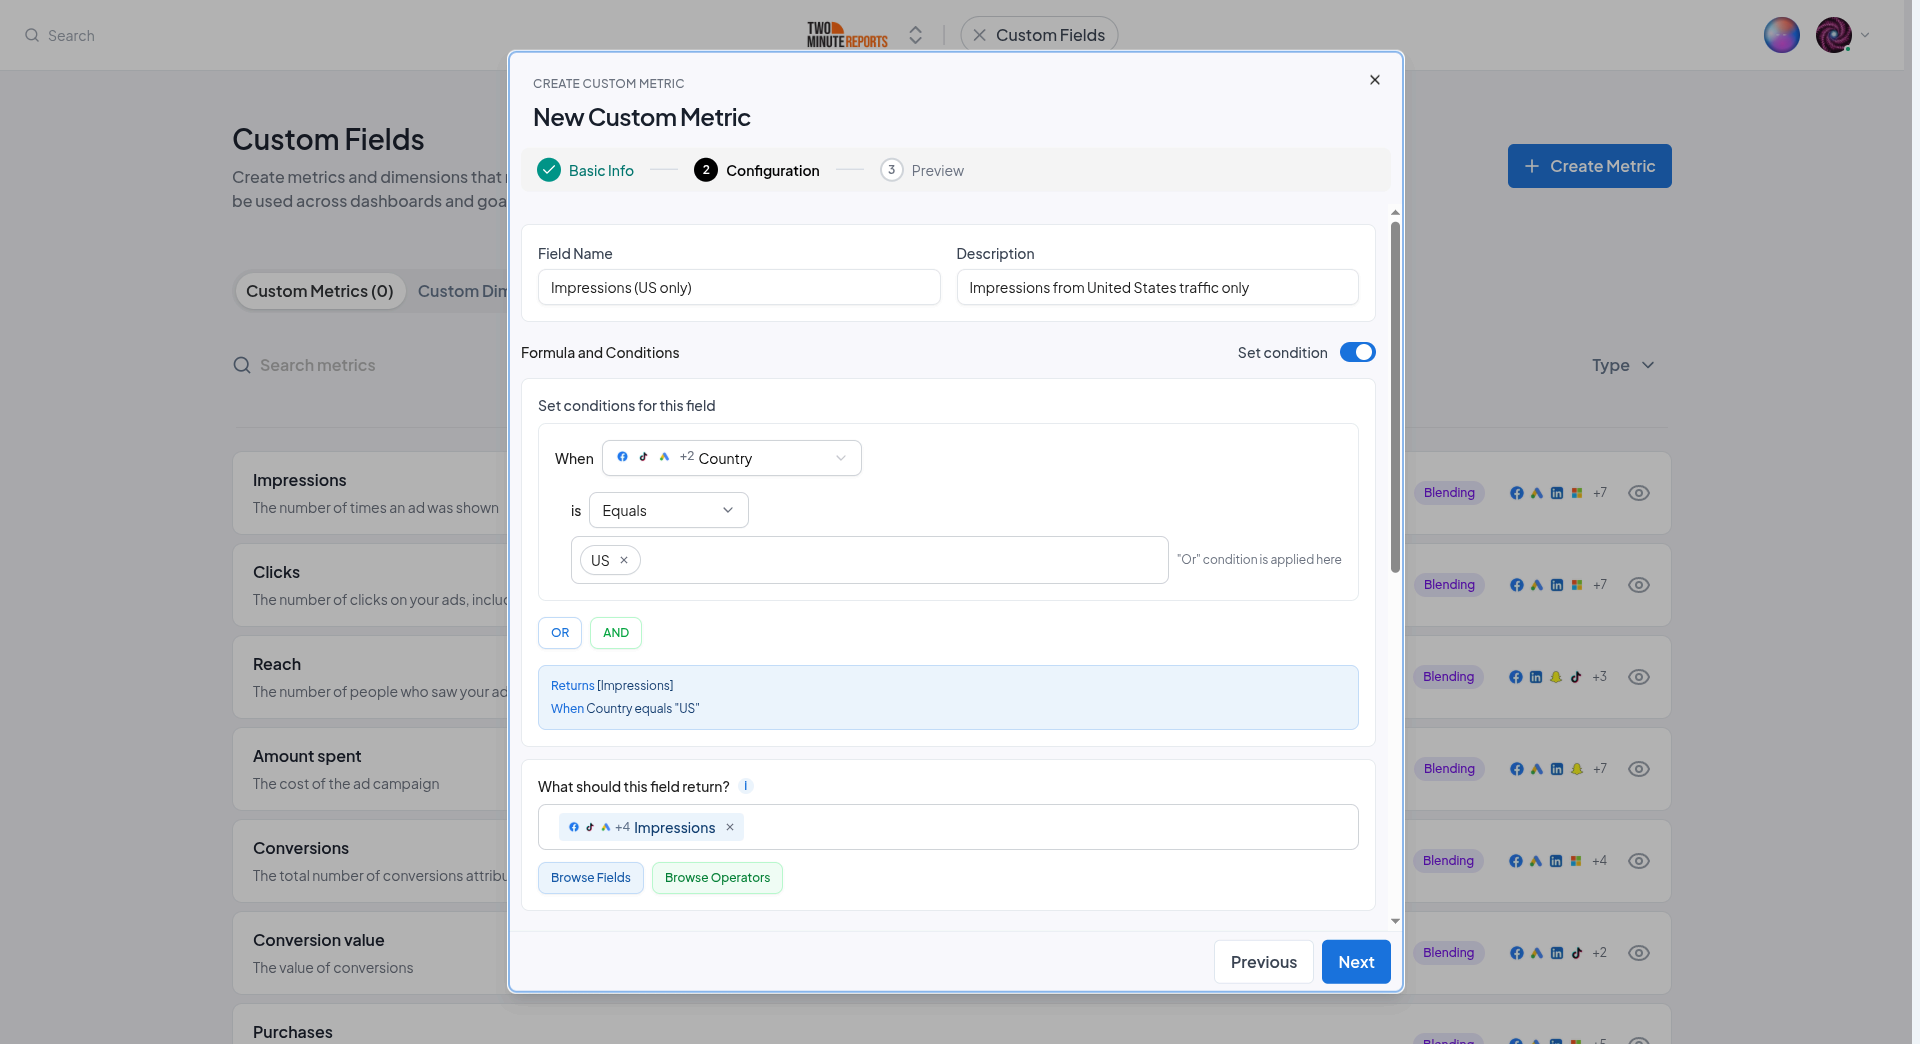The height and width of the screenshot is (1044, 1920).
Task: Remove the US value chip
Action: 624,560
